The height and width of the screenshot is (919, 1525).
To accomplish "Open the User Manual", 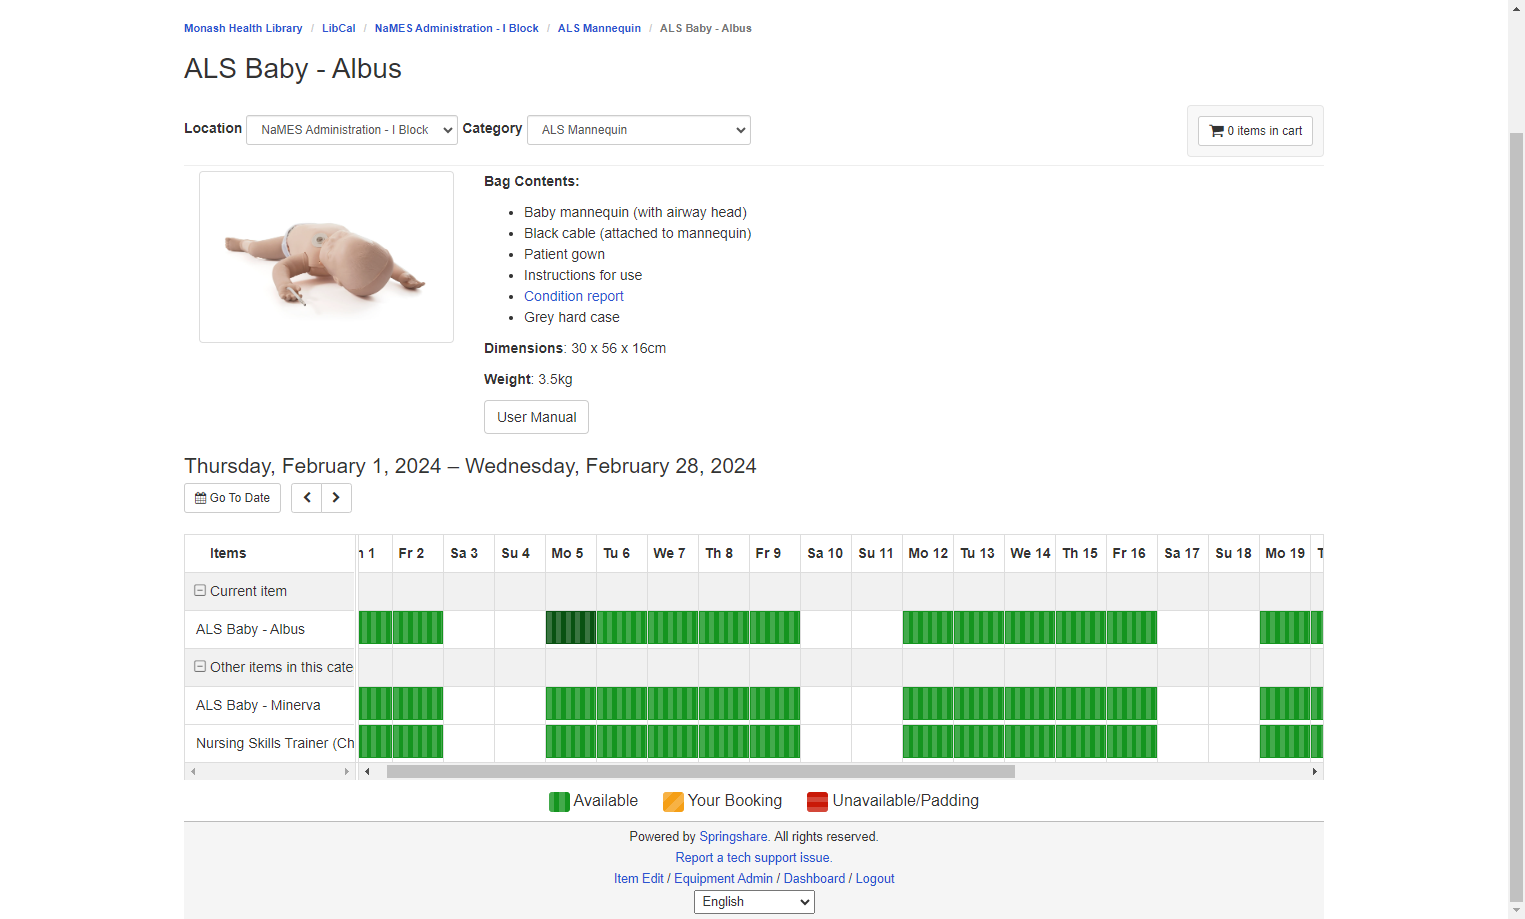I will click(x=536, y=417).
